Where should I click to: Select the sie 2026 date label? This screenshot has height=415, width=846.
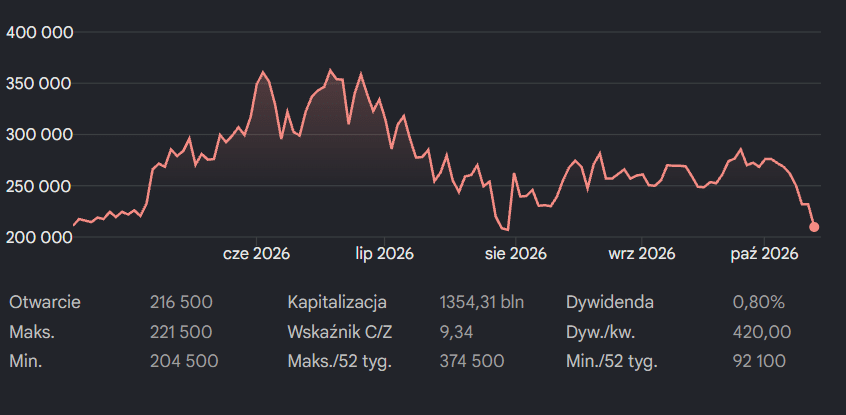click(515, 254)
